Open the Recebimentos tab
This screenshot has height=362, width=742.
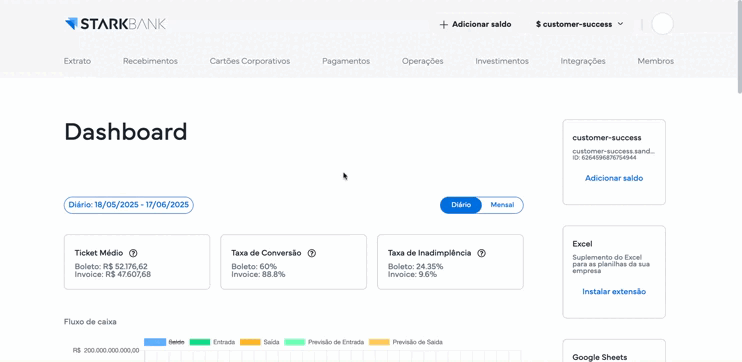[x=150, y=61]
